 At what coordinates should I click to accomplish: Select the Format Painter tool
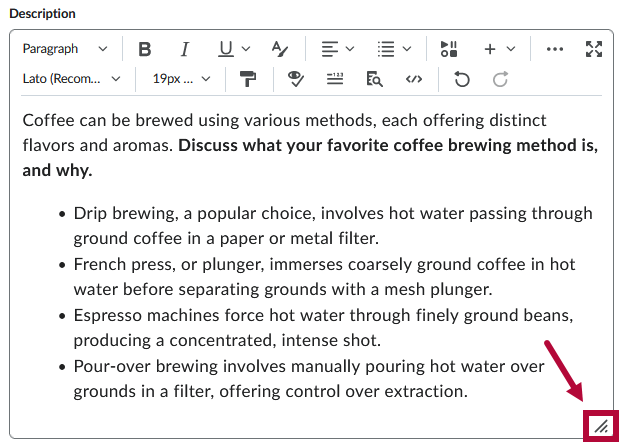(x=248, y=79)
